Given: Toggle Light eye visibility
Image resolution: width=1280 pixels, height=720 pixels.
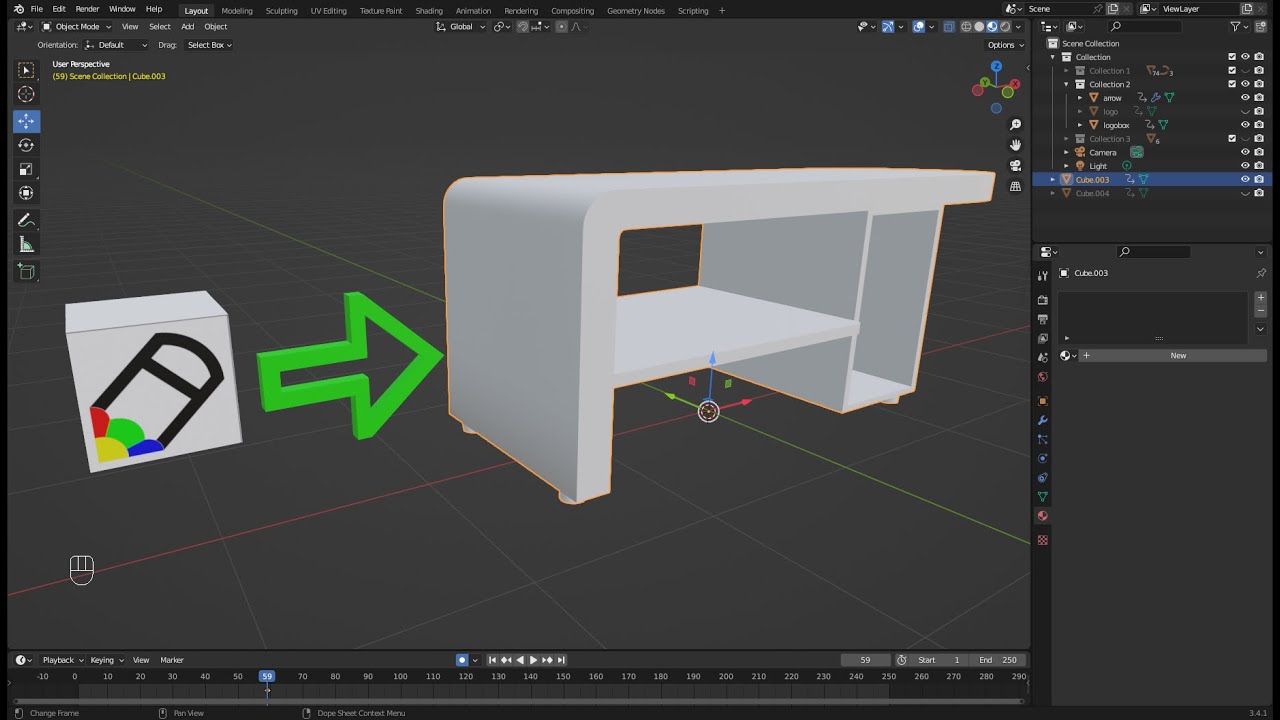Looking at the screenshot, I should tap(1245, 166).
